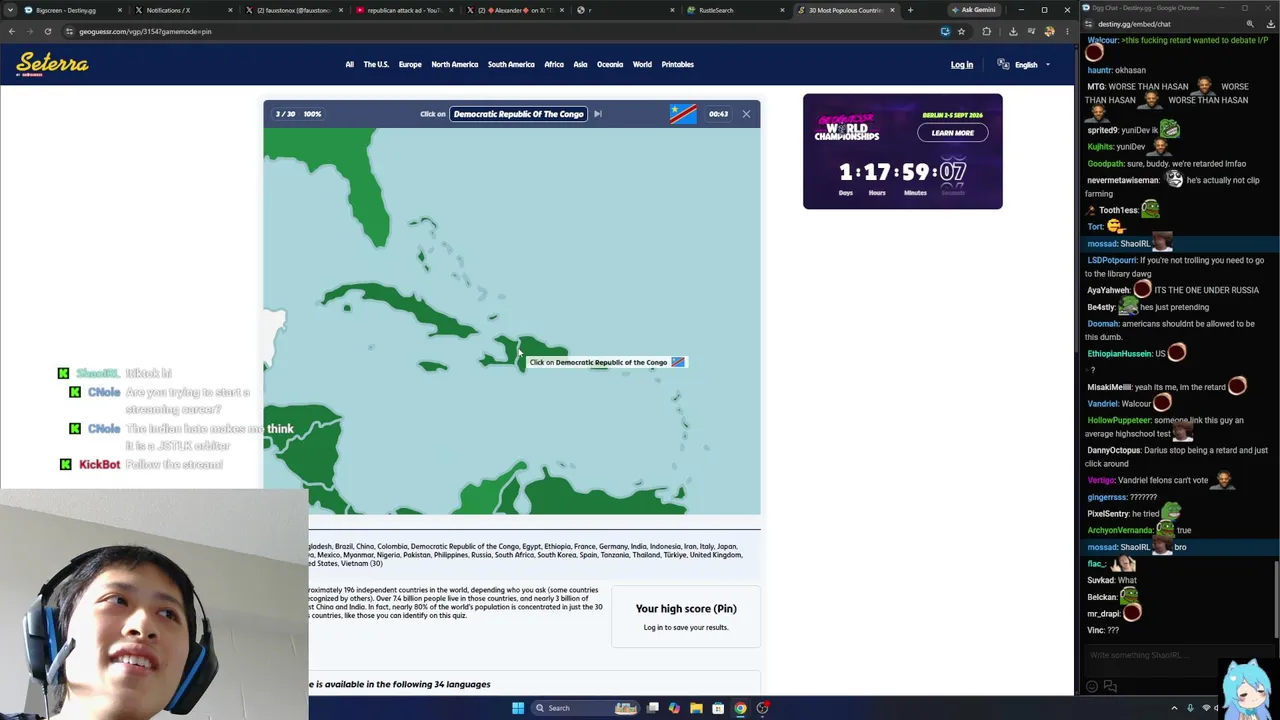Expand the English language dropdown
1280x720 pixels.
point(1032,65)
